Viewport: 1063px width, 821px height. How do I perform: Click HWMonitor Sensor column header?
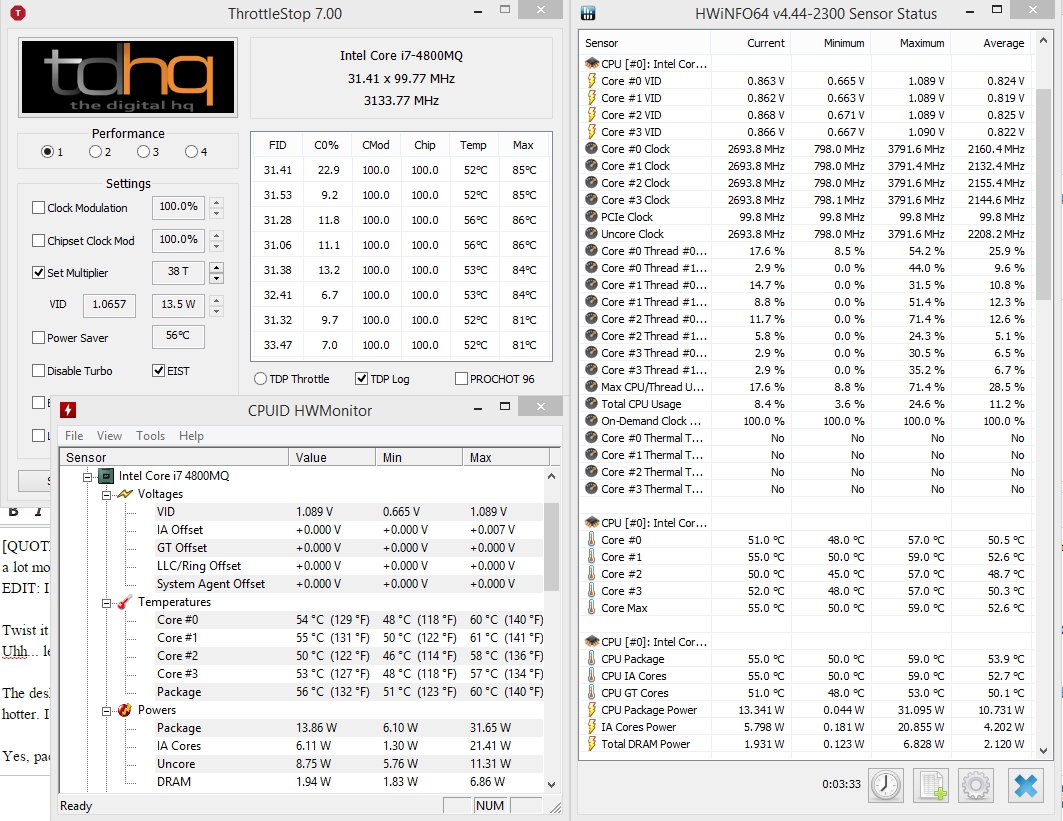tap(174, 458)
